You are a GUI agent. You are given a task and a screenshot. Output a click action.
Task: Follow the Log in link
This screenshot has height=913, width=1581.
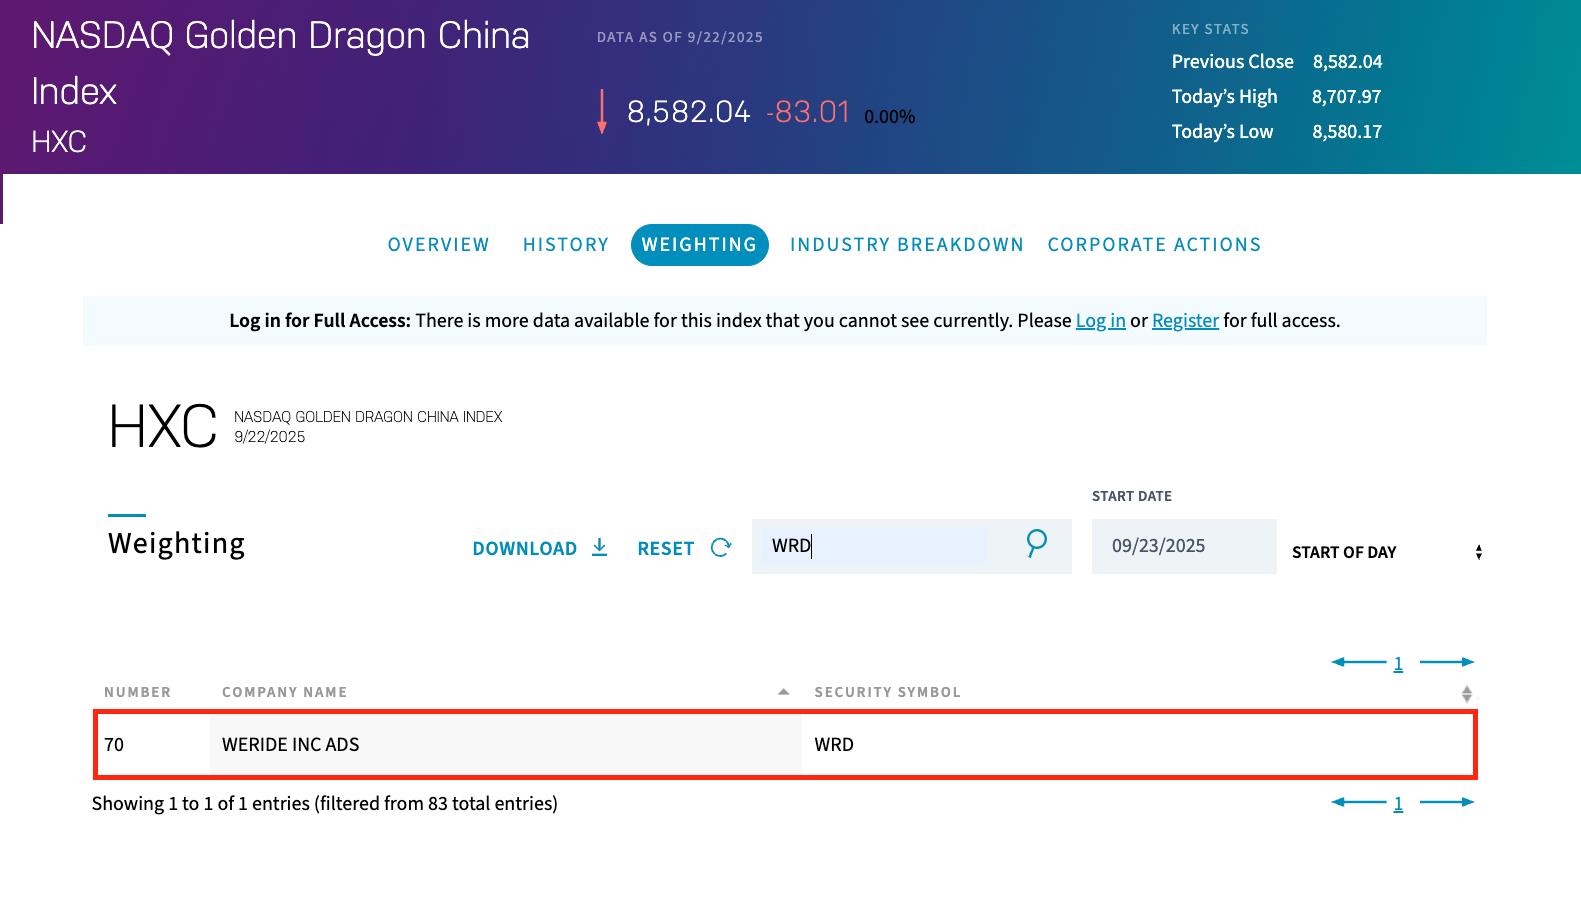(1100, 321)
